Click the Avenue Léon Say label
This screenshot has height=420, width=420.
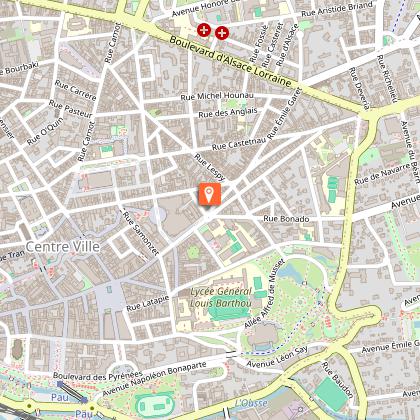click(x=277, y=356)
